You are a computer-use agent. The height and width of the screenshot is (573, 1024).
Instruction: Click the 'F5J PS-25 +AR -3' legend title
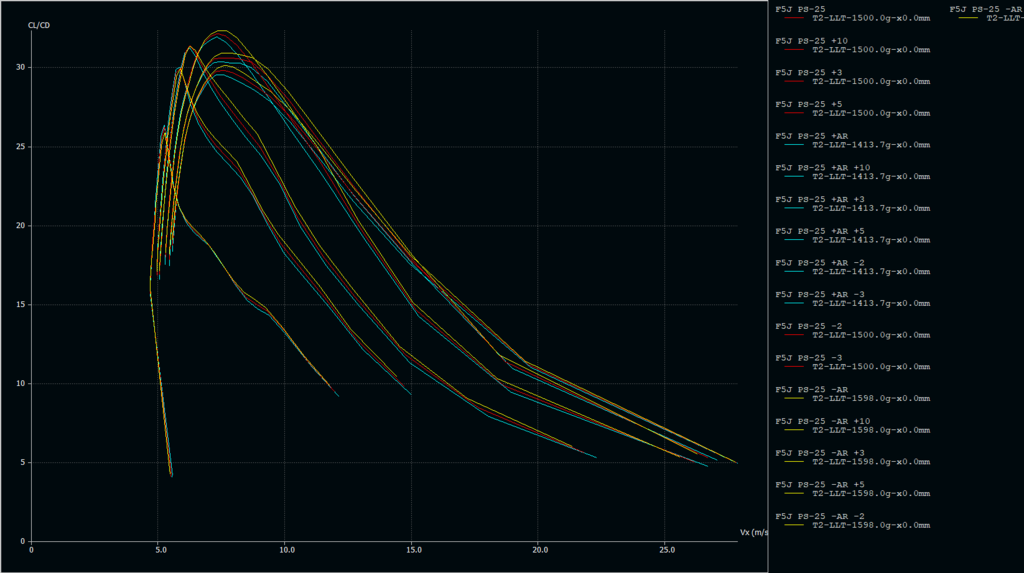tap(820, 294)
